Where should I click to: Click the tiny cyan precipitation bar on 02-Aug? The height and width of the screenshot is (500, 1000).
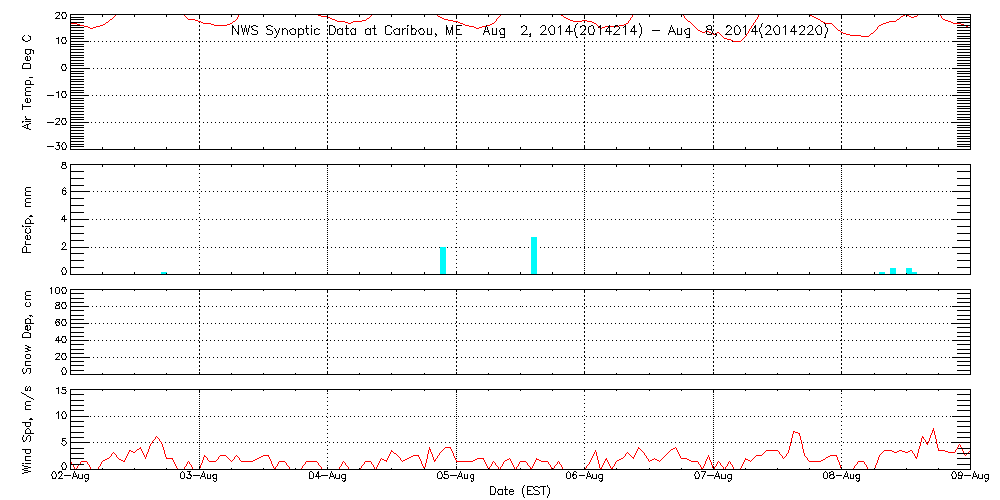(x=164, y=273)
